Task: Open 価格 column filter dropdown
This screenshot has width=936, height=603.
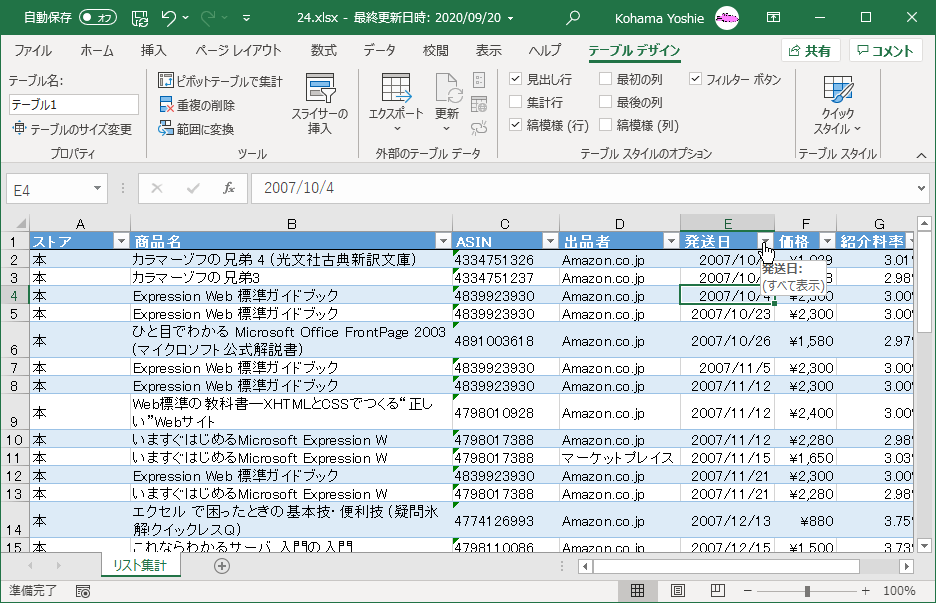Action: pyautogui.click(x=827, y=241)
